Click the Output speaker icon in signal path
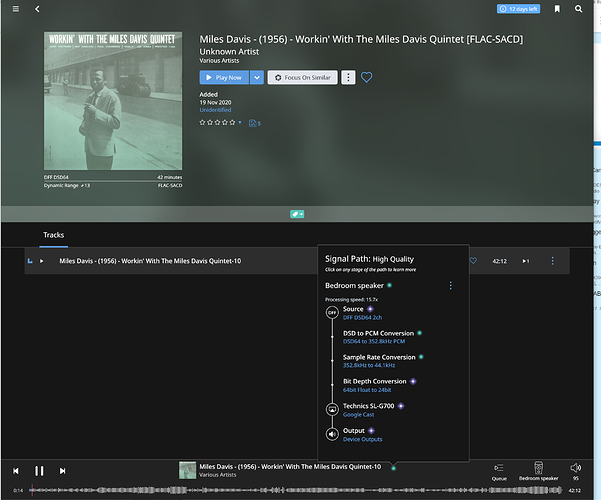 [332, 434]
